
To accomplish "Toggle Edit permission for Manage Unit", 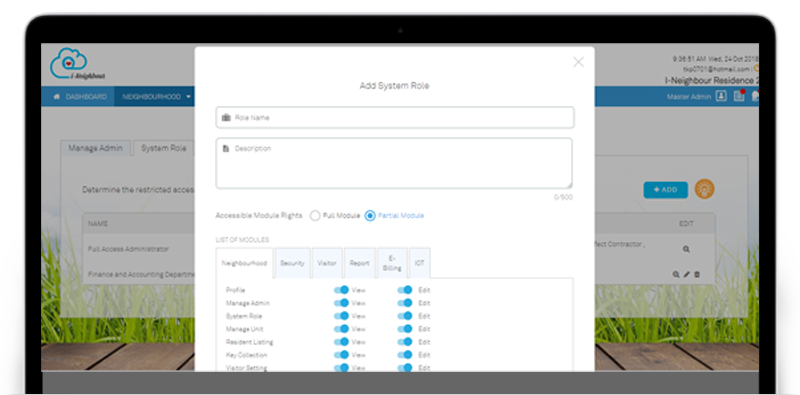I will tap(405, 329).
